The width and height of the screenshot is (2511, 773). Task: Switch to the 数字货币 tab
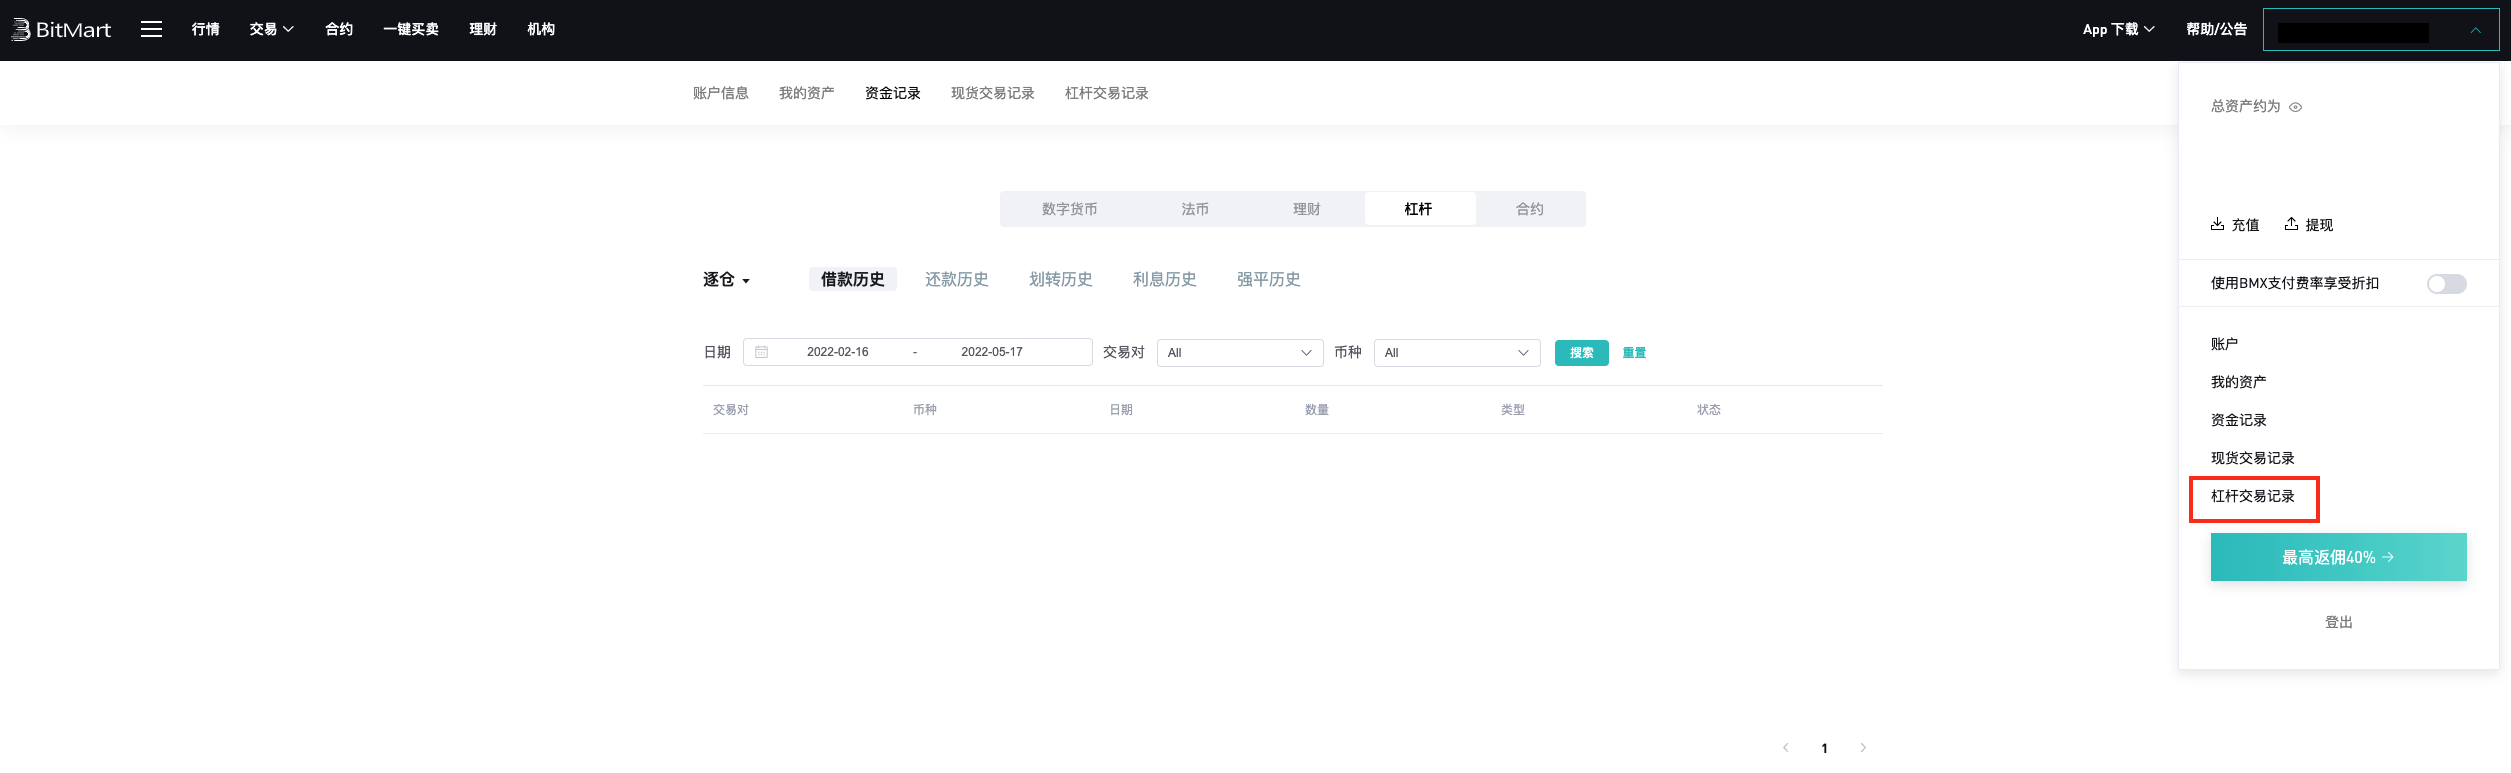click(x=1069, y=209)
